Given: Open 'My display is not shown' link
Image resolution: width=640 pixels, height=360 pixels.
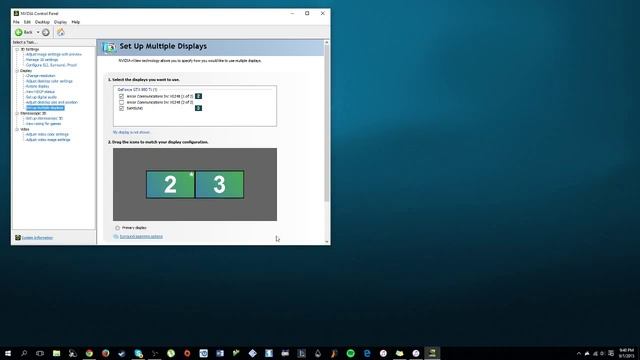Looking at the screenshot, I should click(x=131, y=132).
